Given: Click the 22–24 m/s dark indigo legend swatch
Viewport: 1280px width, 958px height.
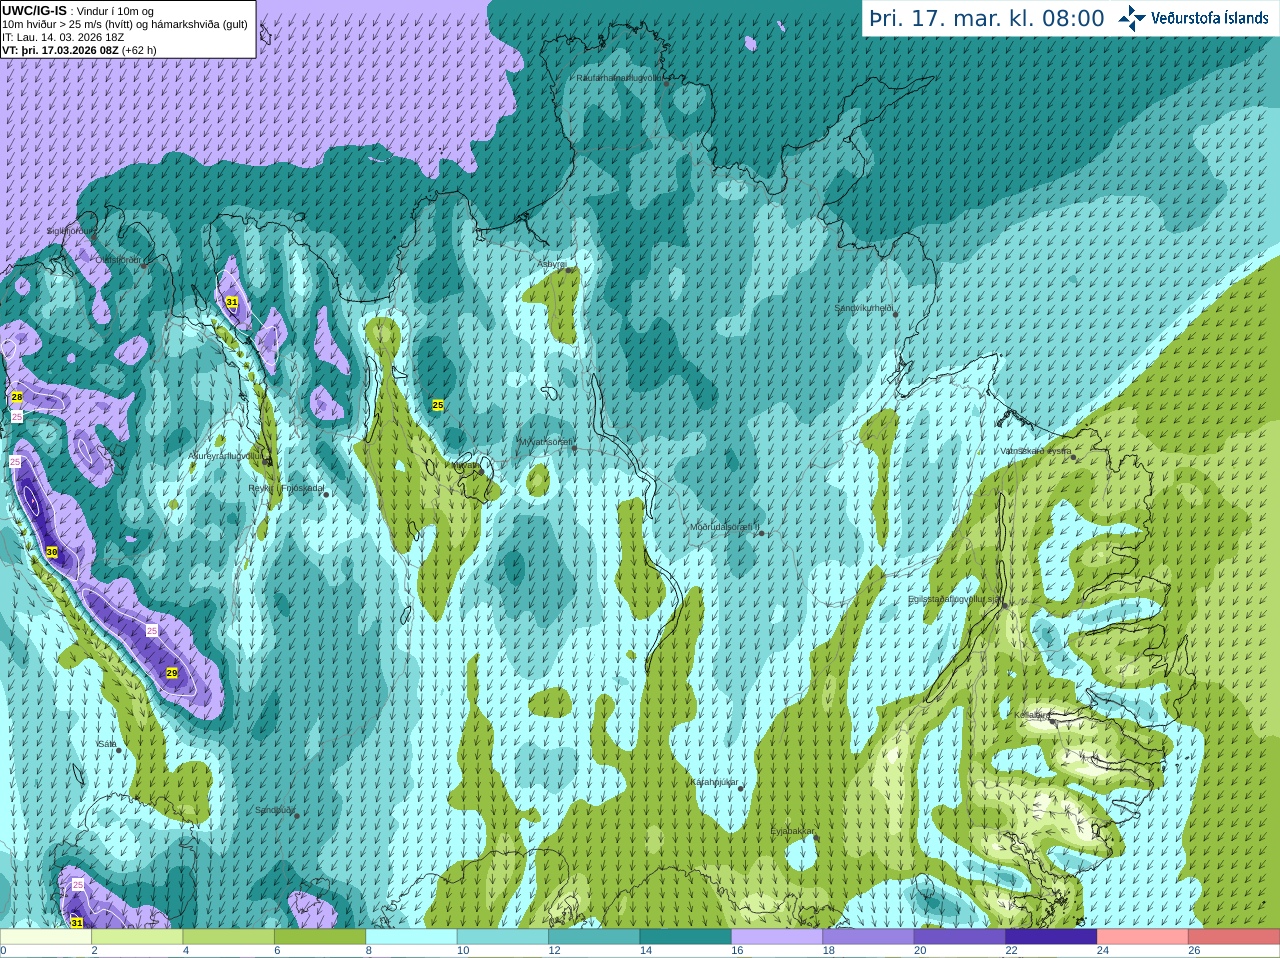Looking at the screenshot, I should [x=1051, y=937].
